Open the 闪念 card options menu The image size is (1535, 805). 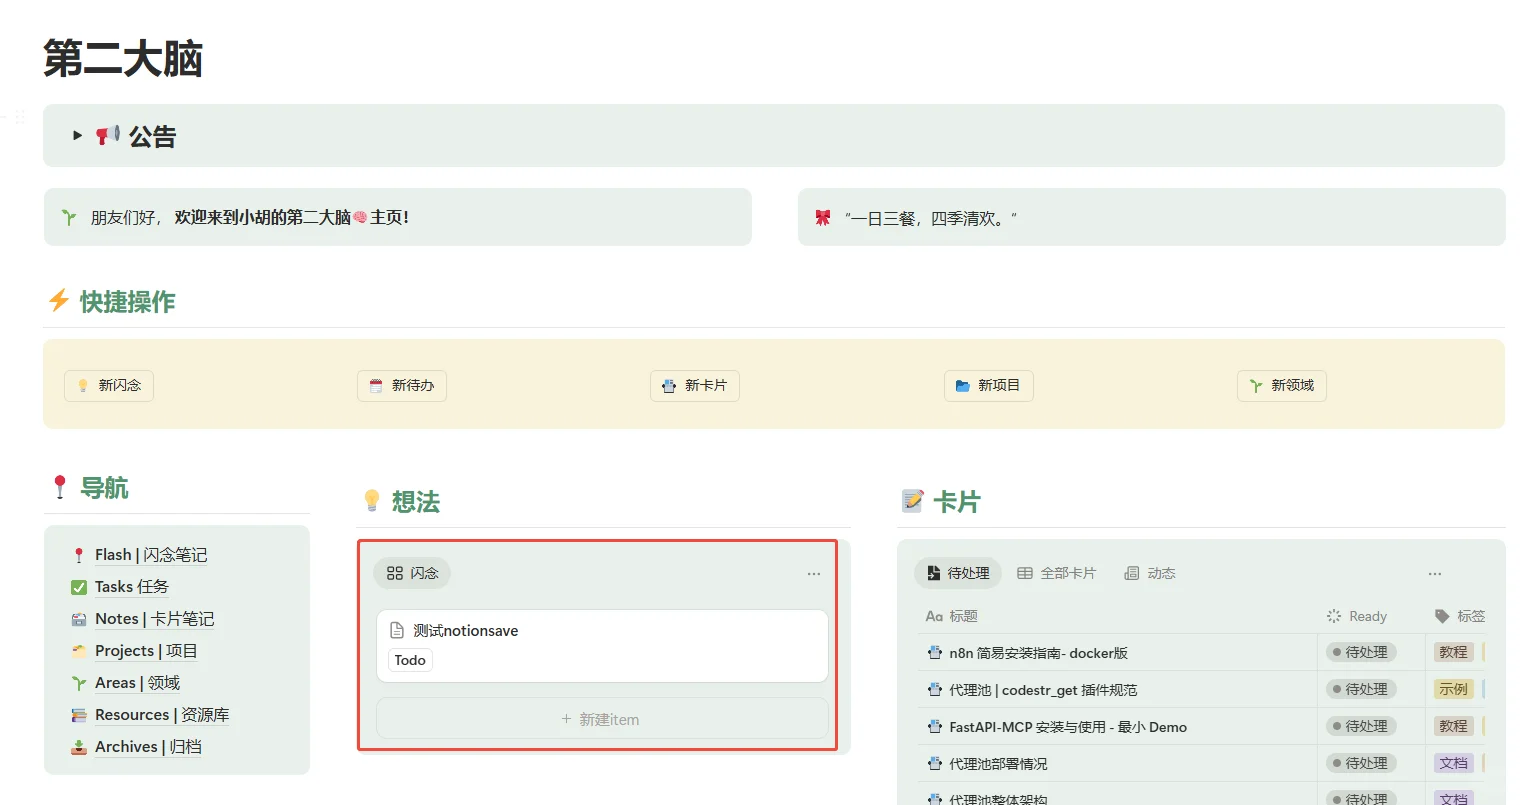point(813,573)
